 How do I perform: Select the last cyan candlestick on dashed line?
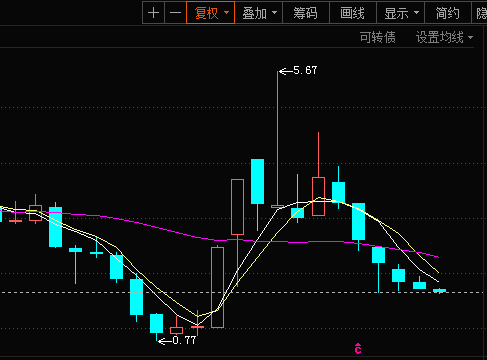tap(439, 291)
